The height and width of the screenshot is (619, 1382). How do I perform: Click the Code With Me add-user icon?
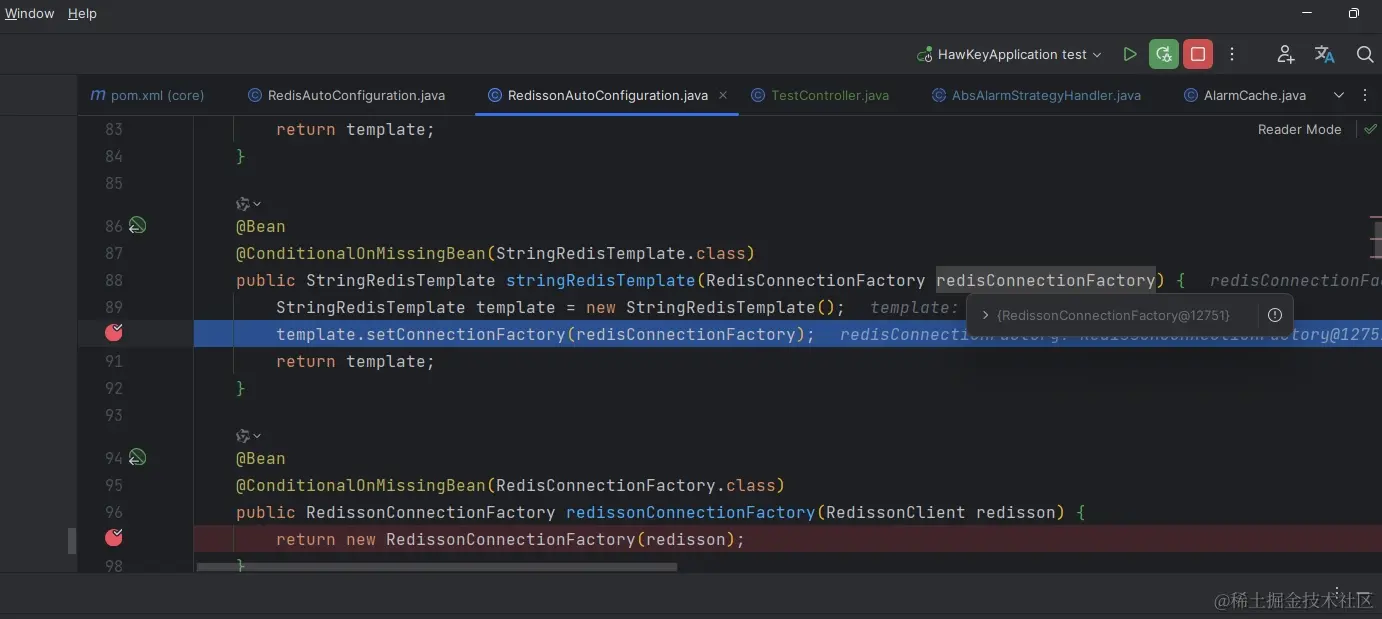point(1286,55)
